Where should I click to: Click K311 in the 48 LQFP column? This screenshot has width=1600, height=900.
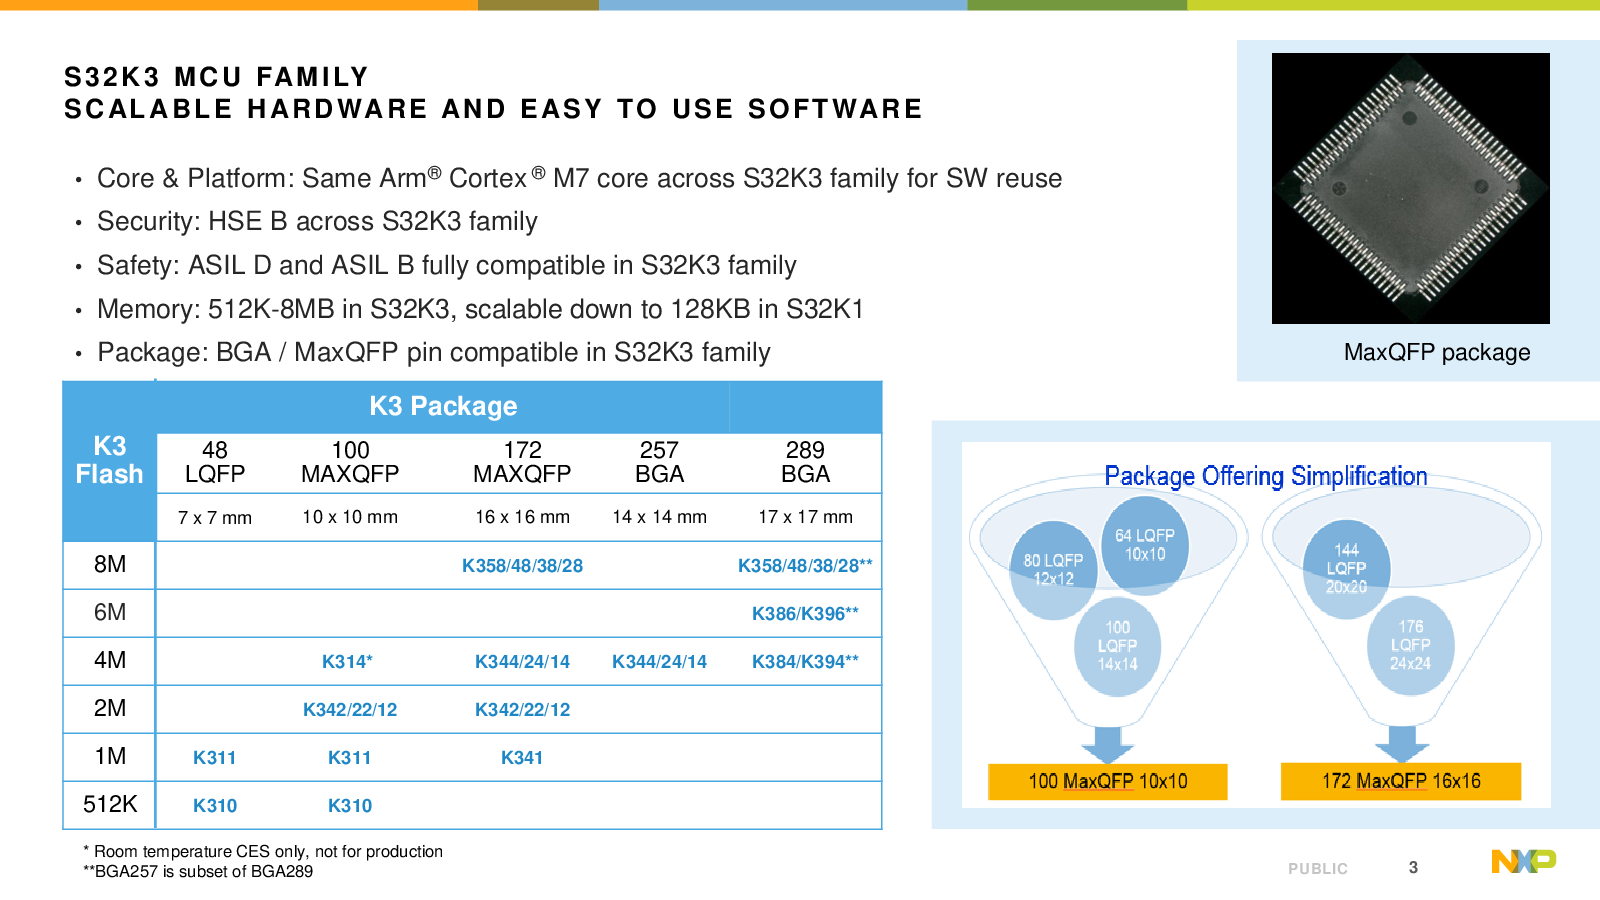point(215,758)
